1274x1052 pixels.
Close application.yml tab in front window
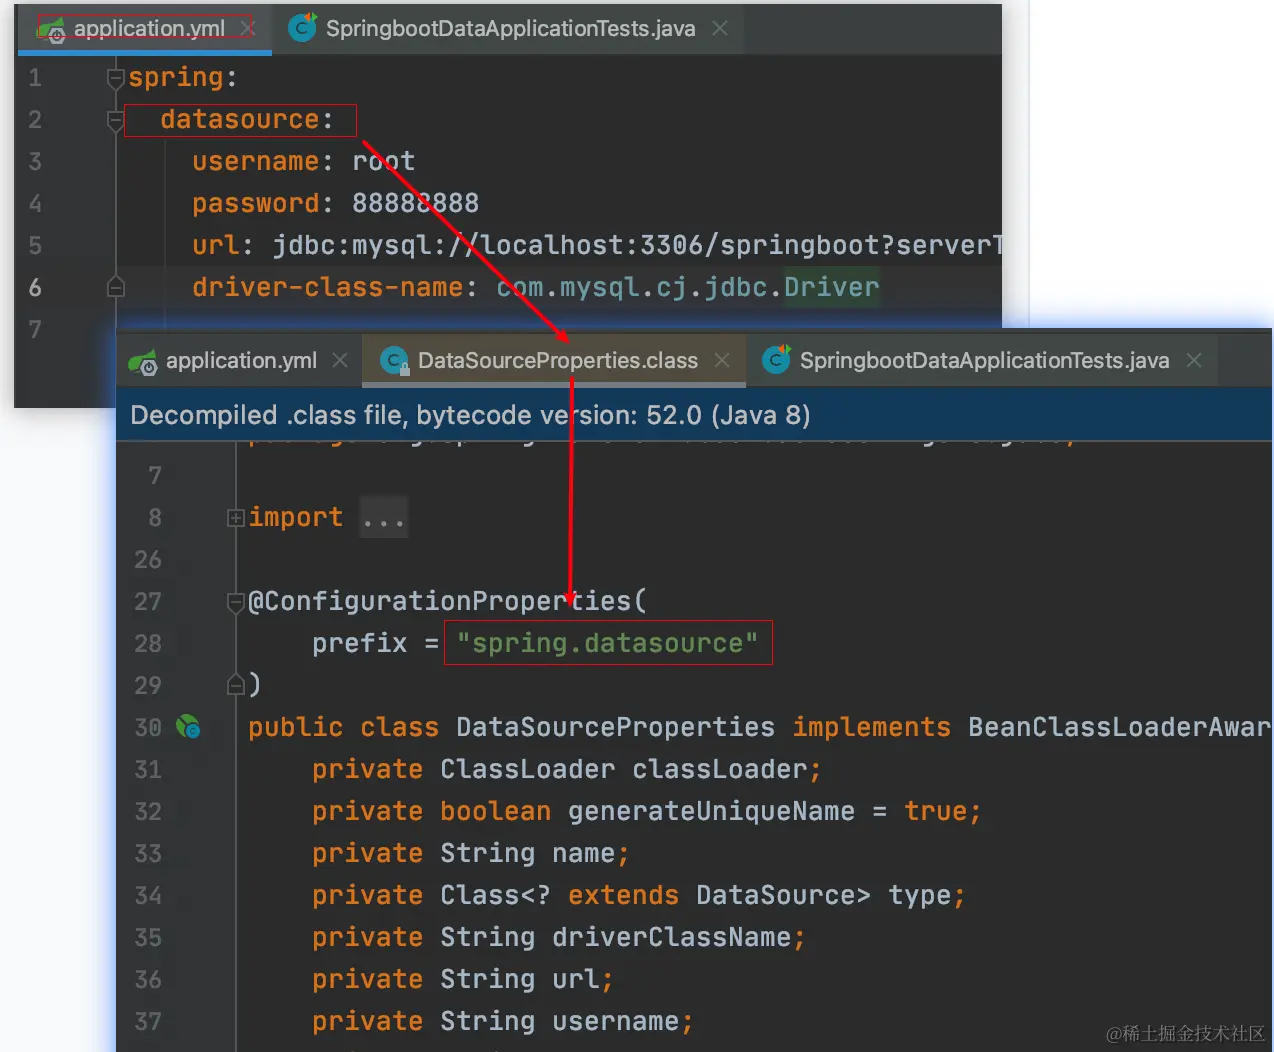pyautogui.click(x=340, y=360)
